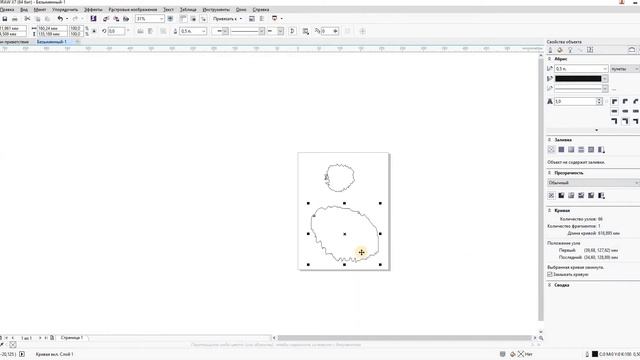Viewport: 640px width, 360px height.
Task: Open the Corel Connect search content icon
Action: (93, 19)
